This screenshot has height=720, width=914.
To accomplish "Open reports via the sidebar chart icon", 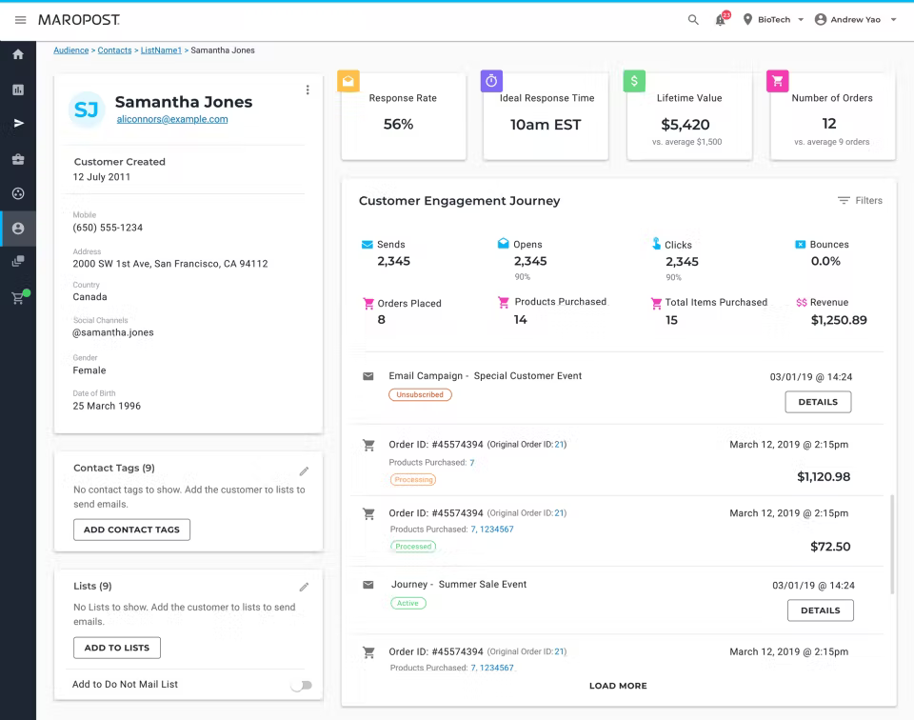I will 17,89.
